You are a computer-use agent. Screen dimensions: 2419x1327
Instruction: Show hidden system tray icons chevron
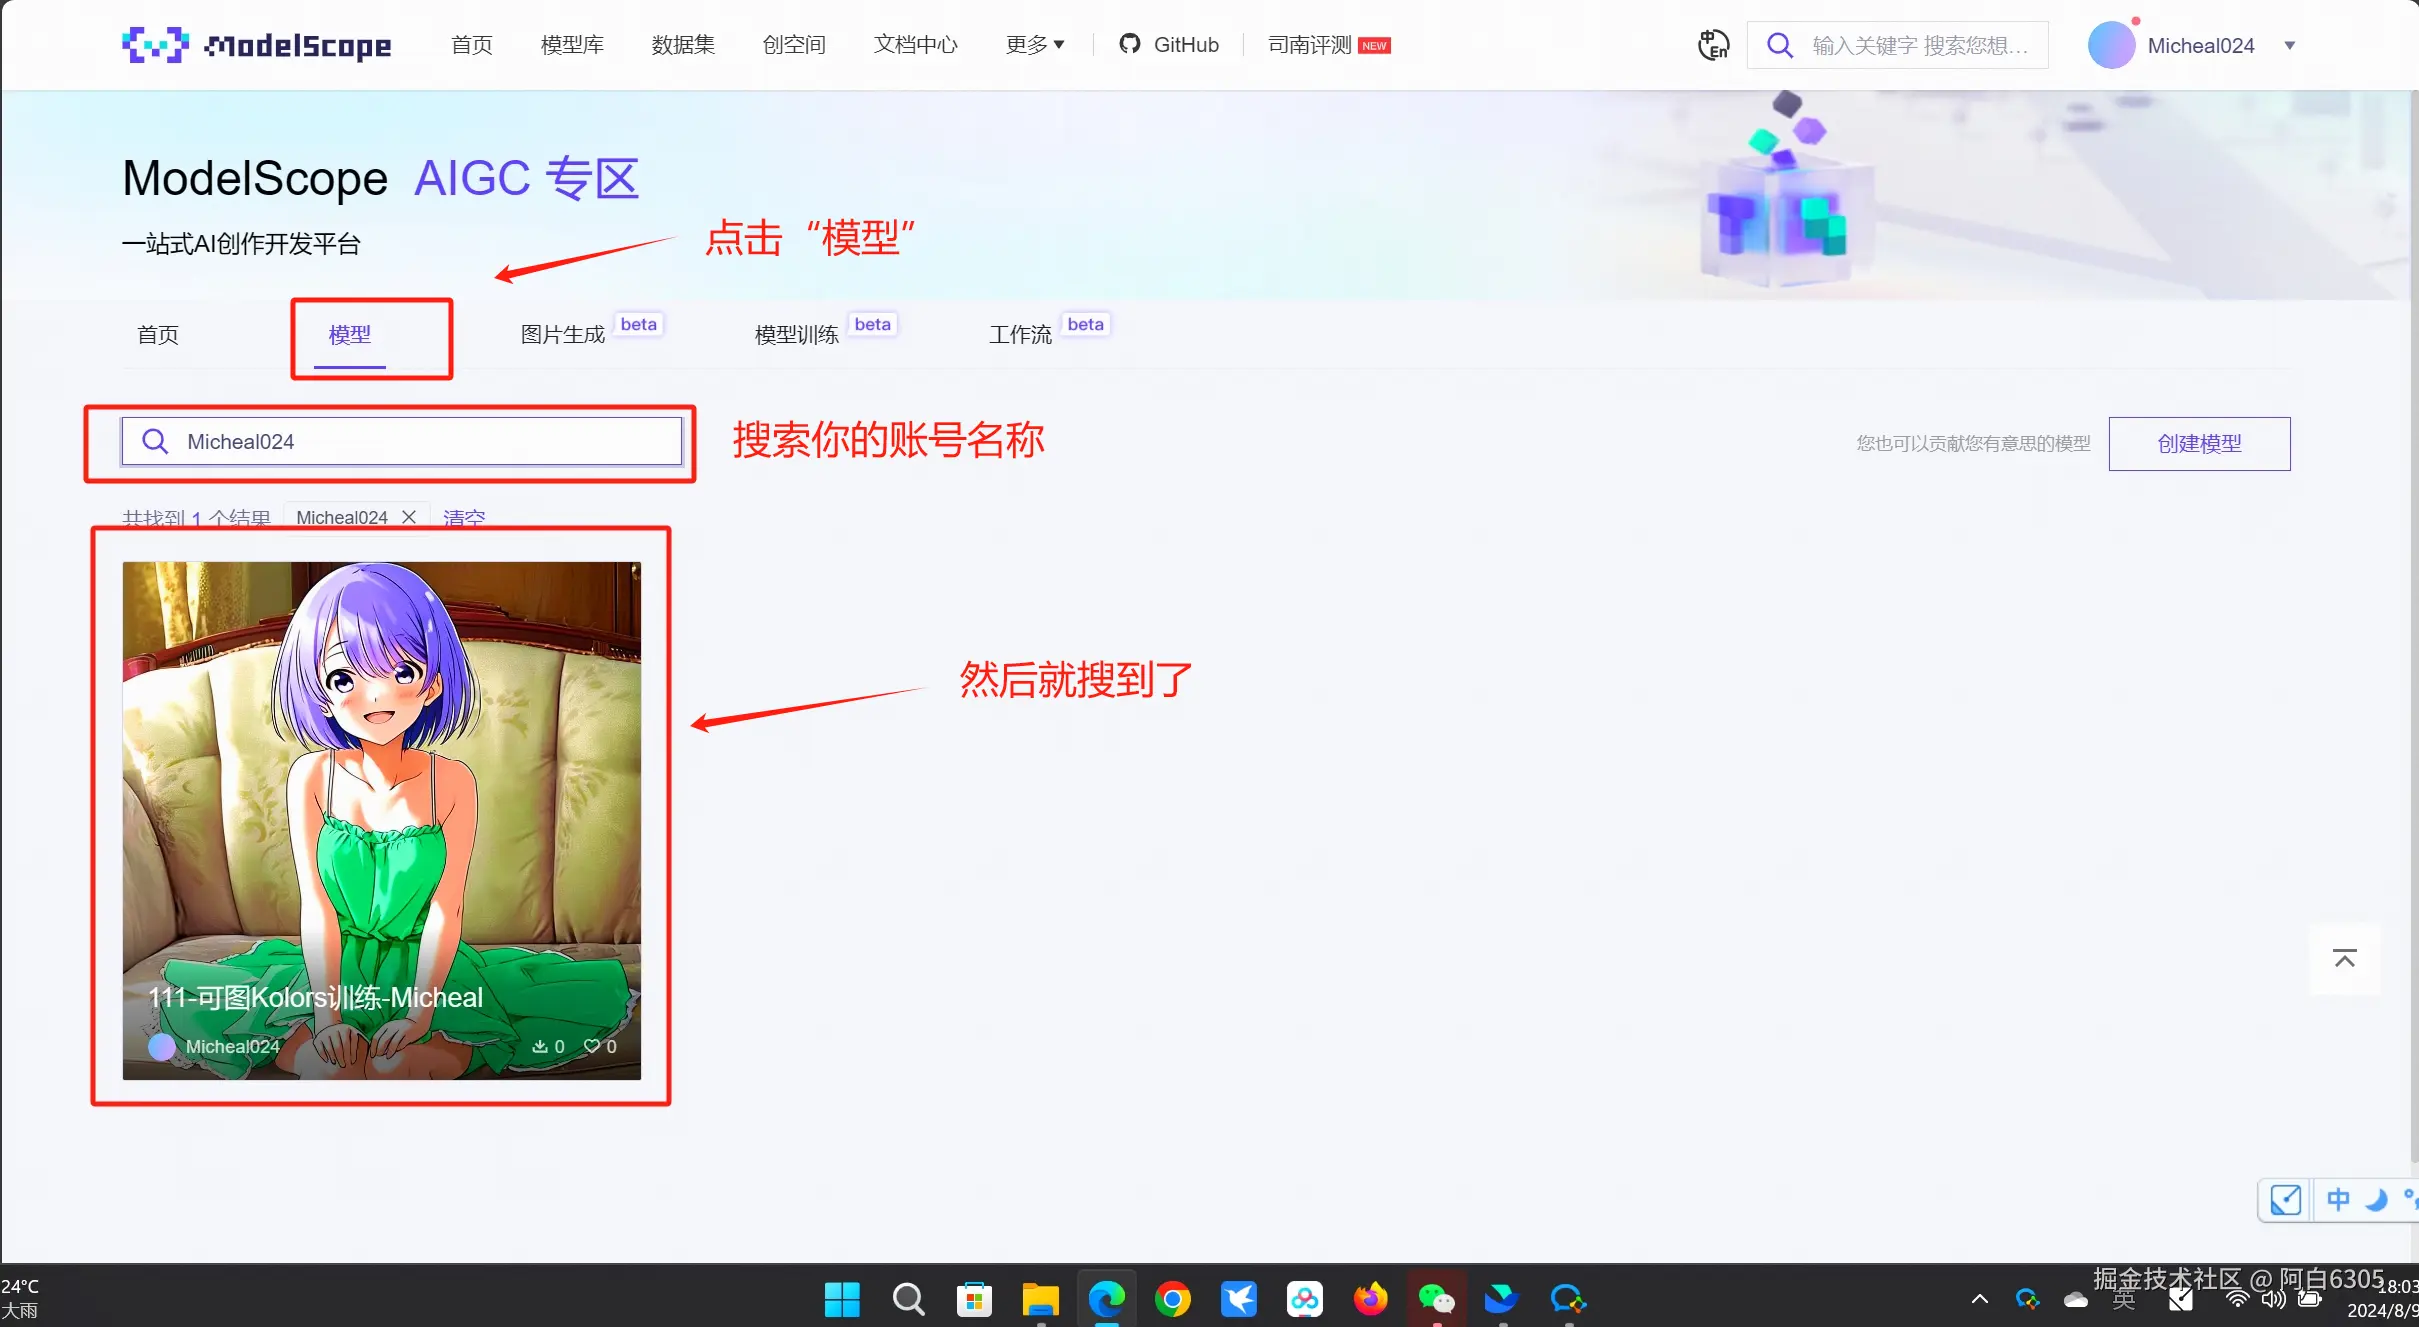[1979, 1299]
